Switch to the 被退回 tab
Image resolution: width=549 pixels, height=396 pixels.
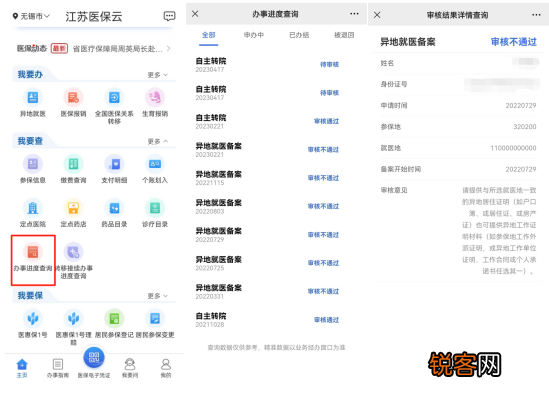[344, 35]
